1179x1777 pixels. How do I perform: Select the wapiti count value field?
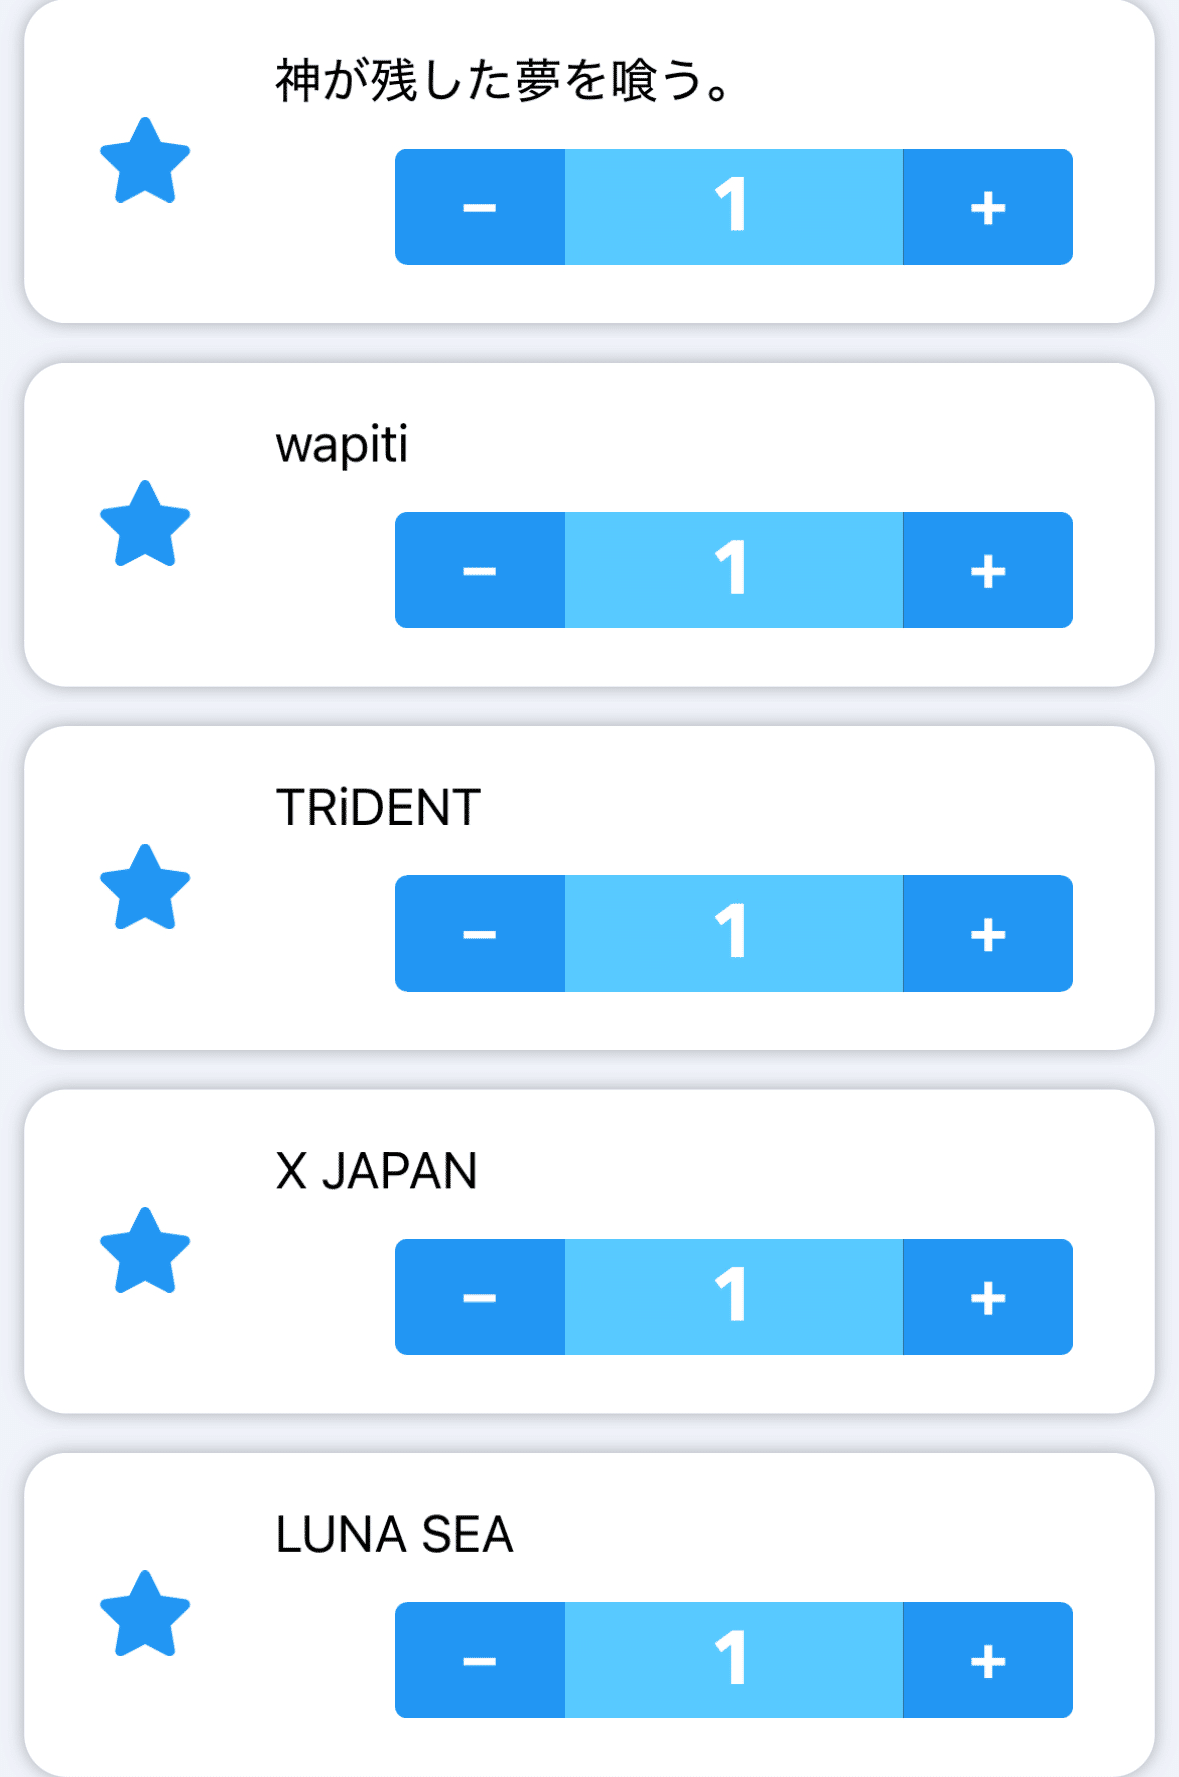click(x=733, y=570)
